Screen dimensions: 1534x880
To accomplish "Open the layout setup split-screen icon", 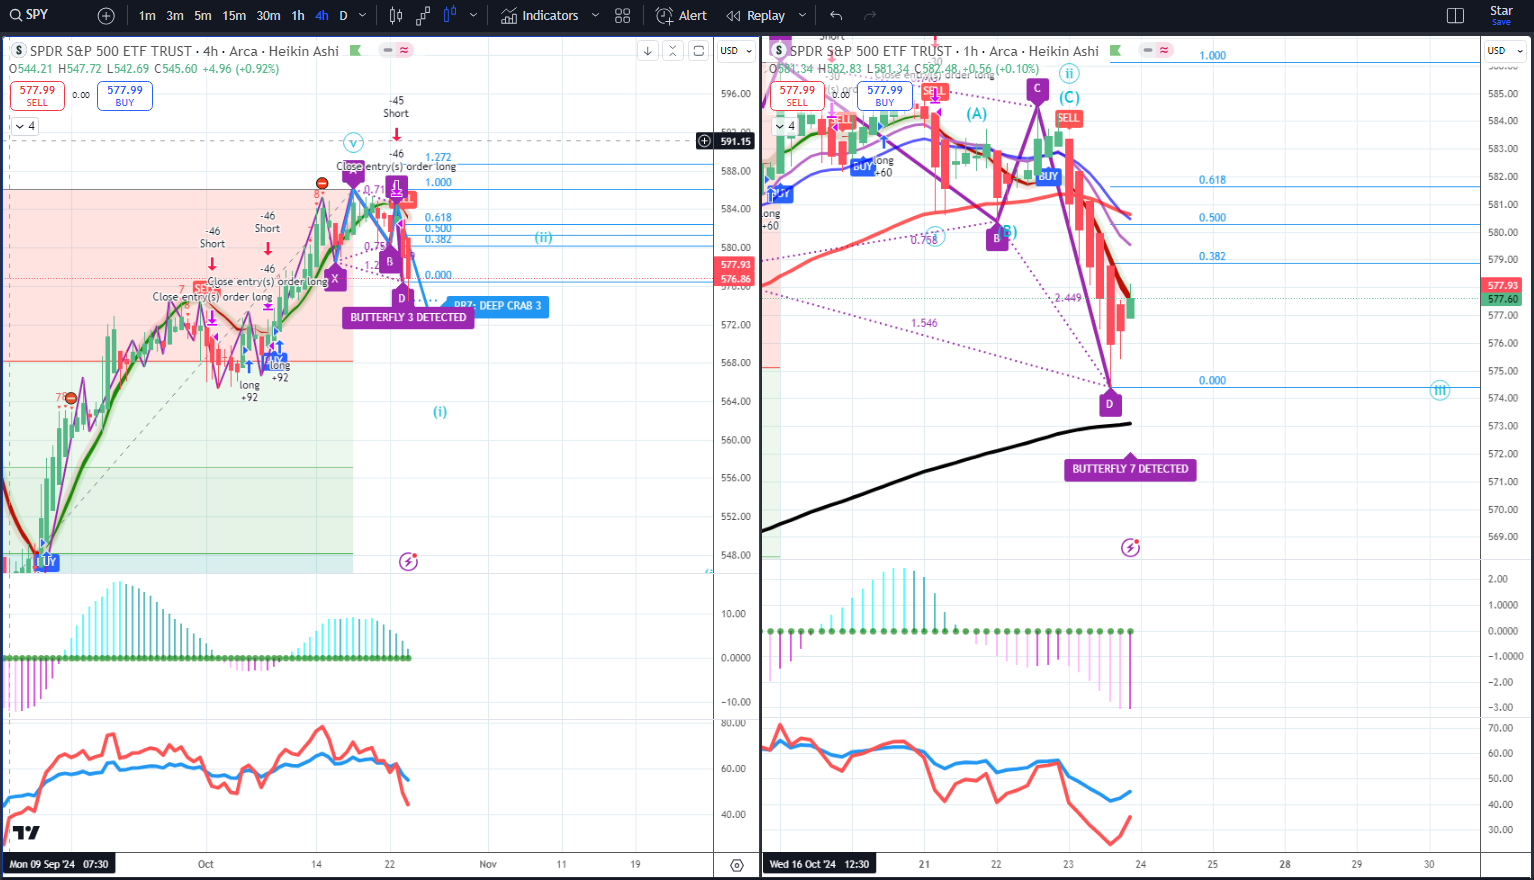I will pyautogui.click(x=1456, y=16).
